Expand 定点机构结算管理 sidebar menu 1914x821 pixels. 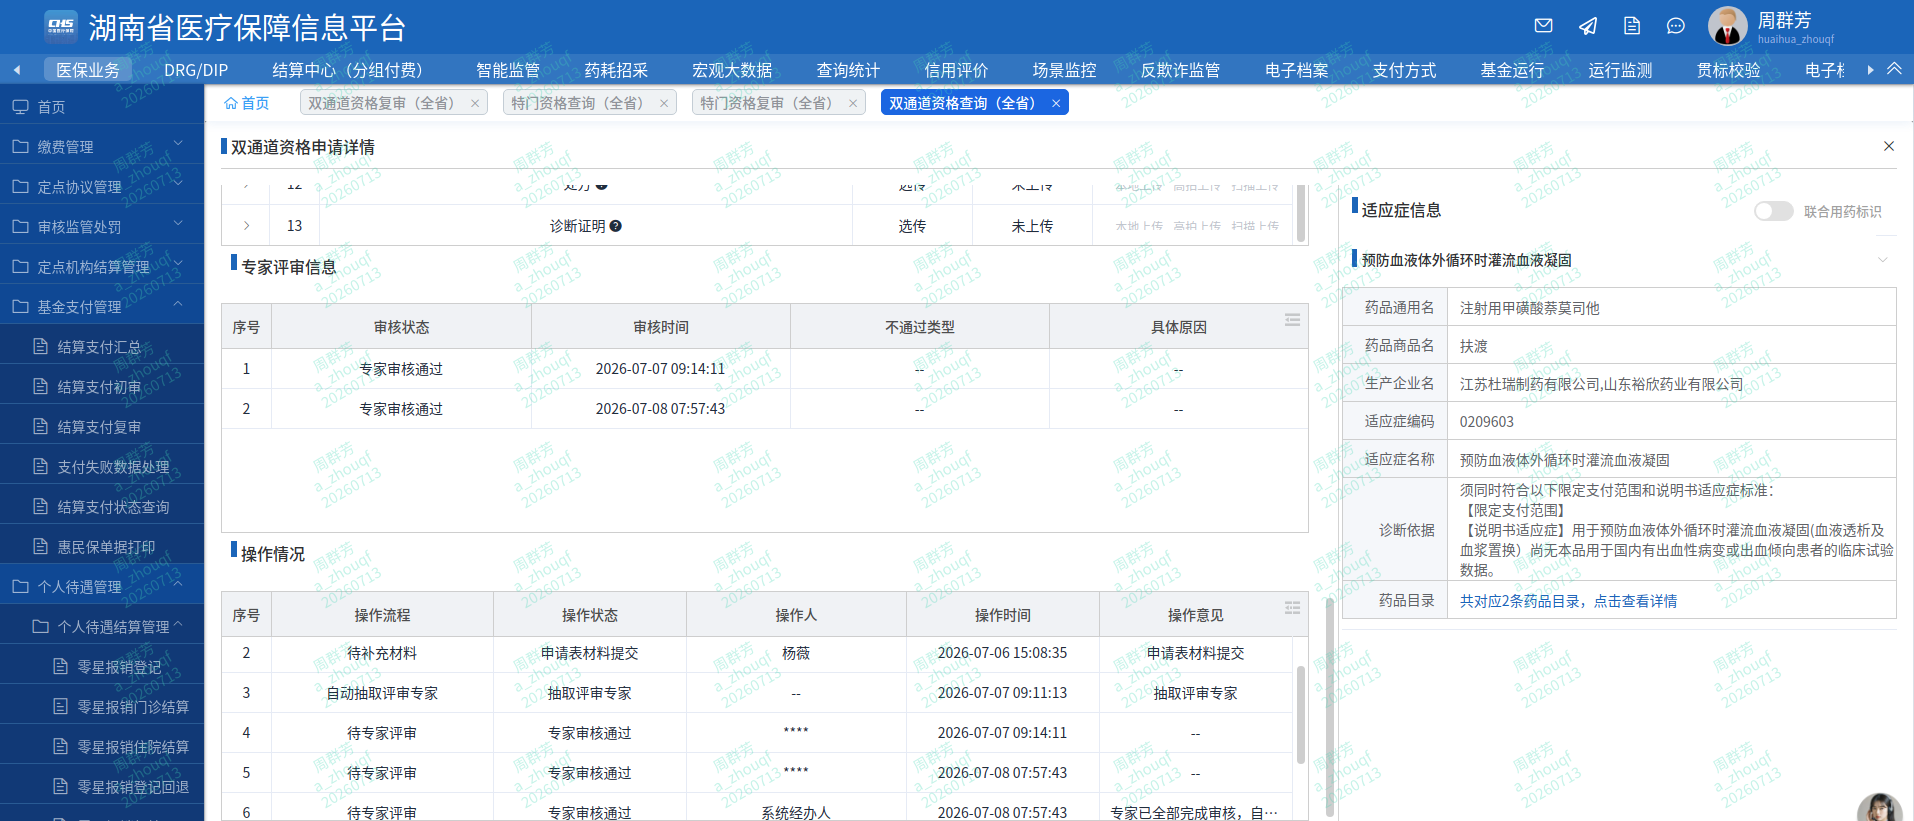coord(102,267)
